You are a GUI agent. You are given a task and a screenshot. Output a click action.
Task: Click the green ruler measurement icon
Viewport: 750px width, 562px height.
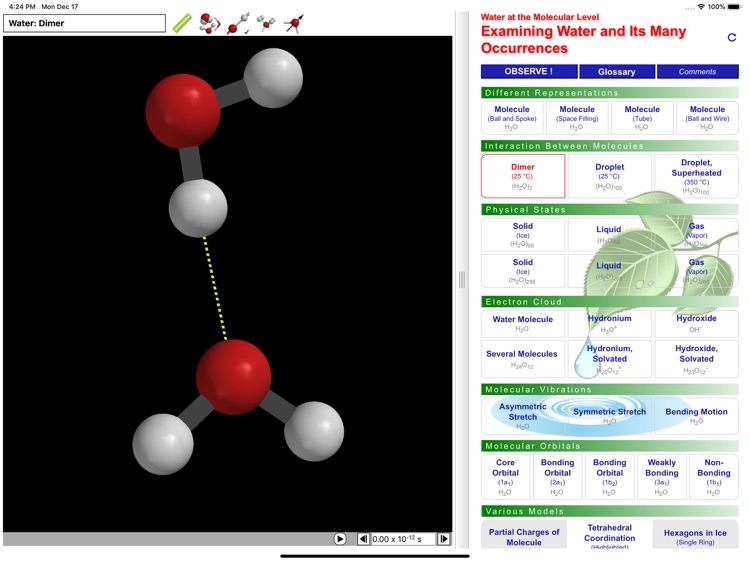point(182,23)
